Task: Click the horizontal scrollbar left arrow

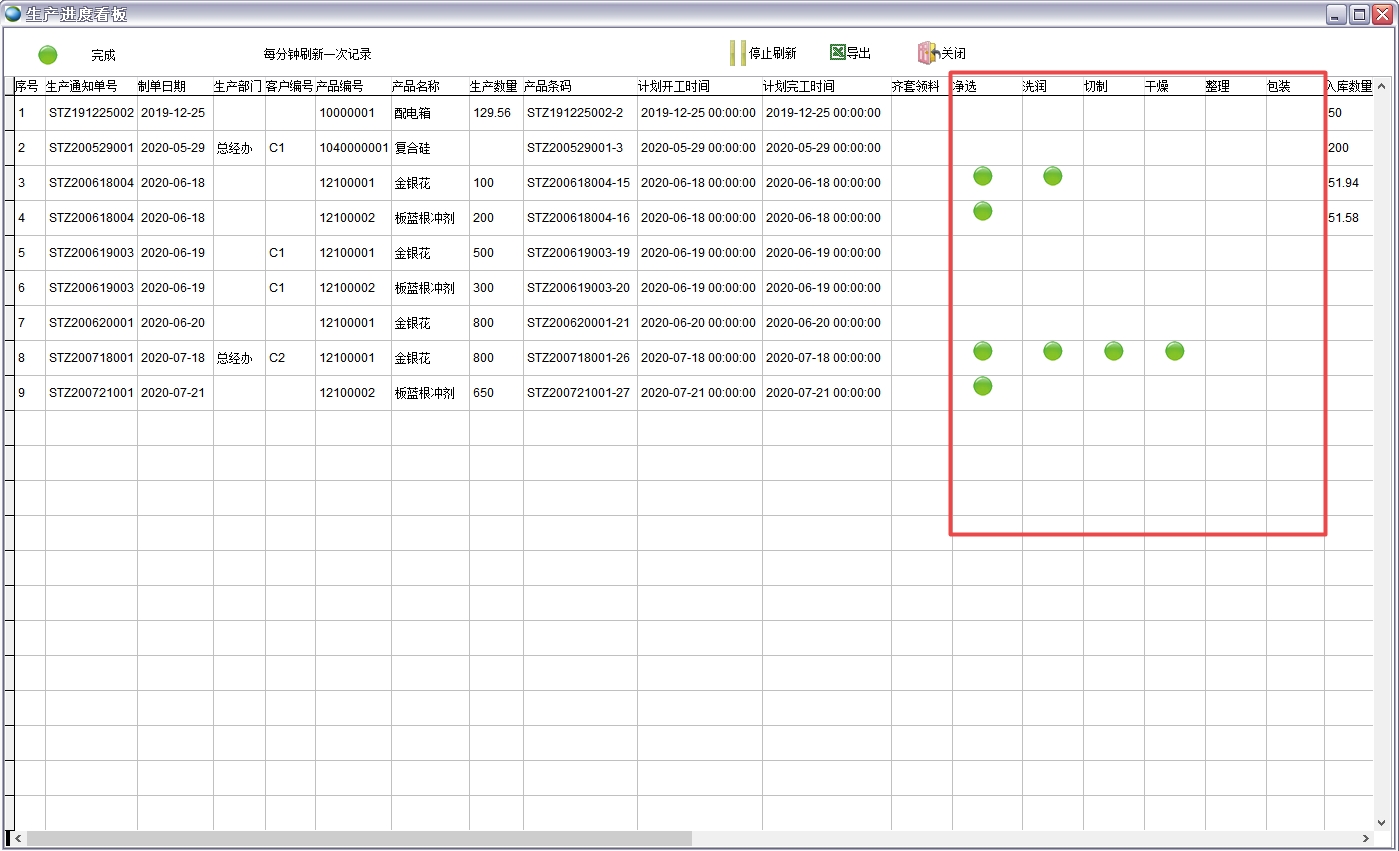Action: 18,838
